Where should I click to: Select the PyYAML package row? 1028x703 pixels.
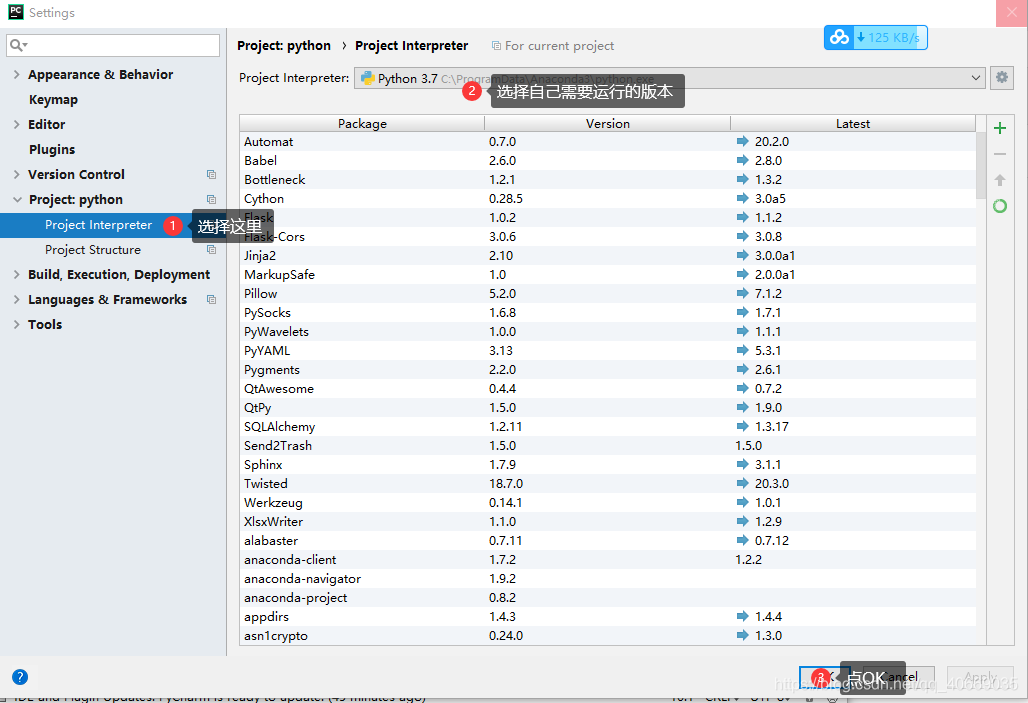point(608,350)
